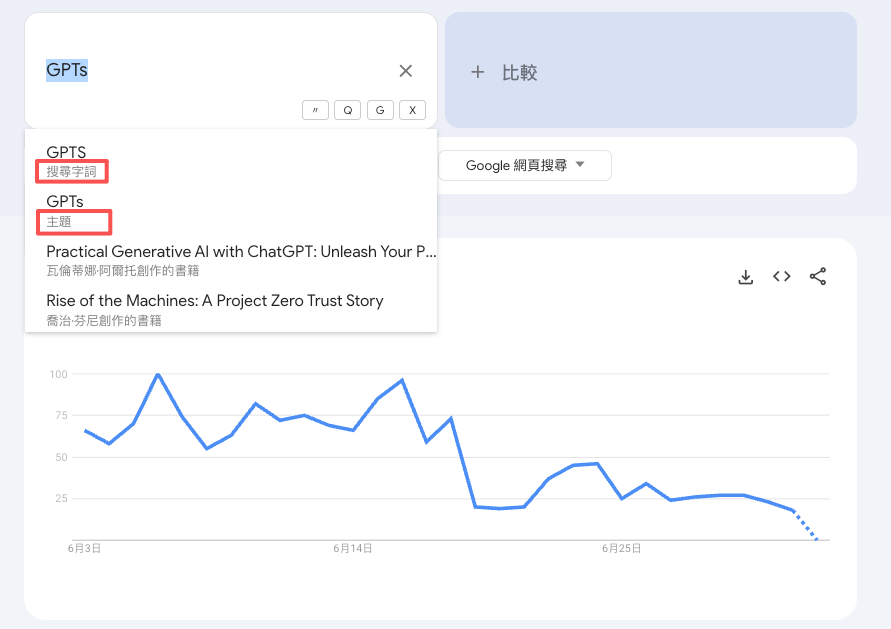Open the Google 網頁搜尋 dropdown
The image size is (891, 629).
coord(524,165)
